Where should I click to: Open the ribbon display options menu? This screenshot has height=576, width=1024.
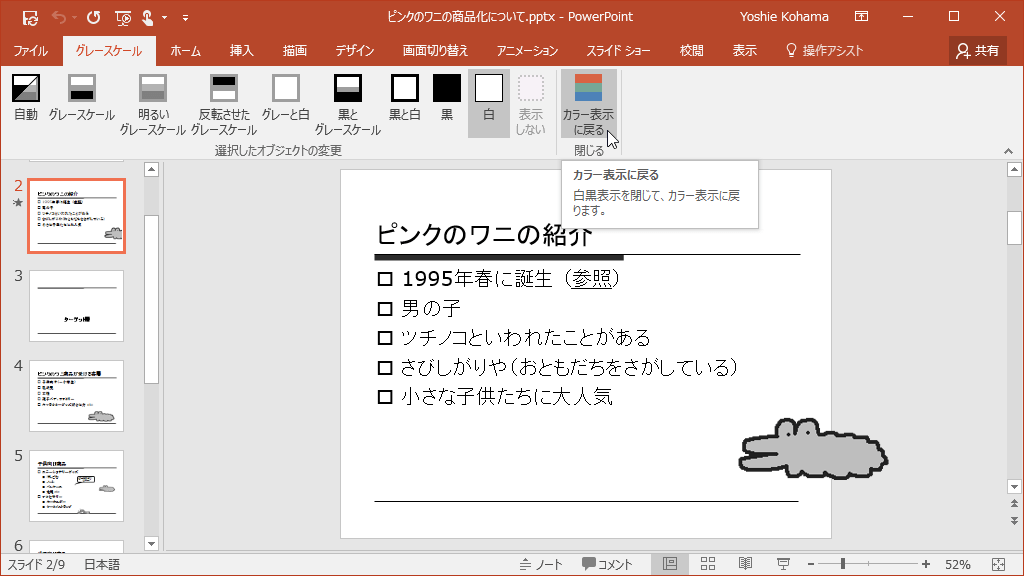[861, 17]
